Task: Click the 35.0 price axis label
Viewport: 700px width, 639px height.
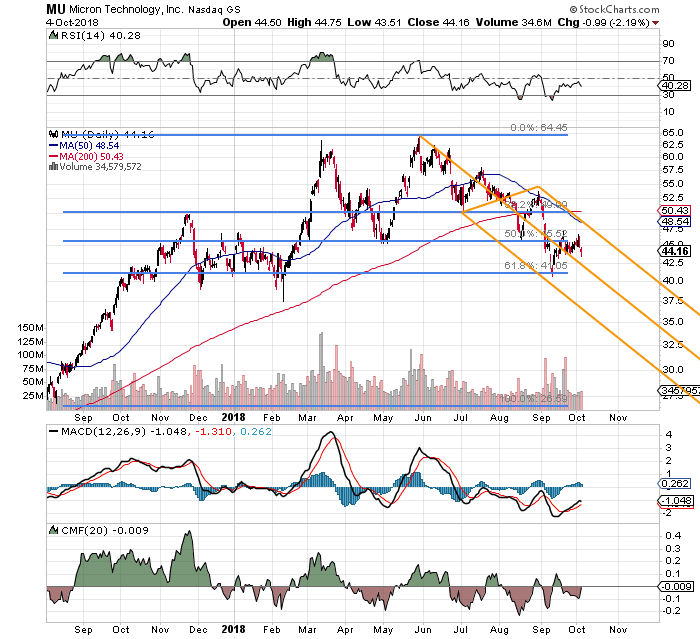Action: pyautogui.click(x=673, y=322)
